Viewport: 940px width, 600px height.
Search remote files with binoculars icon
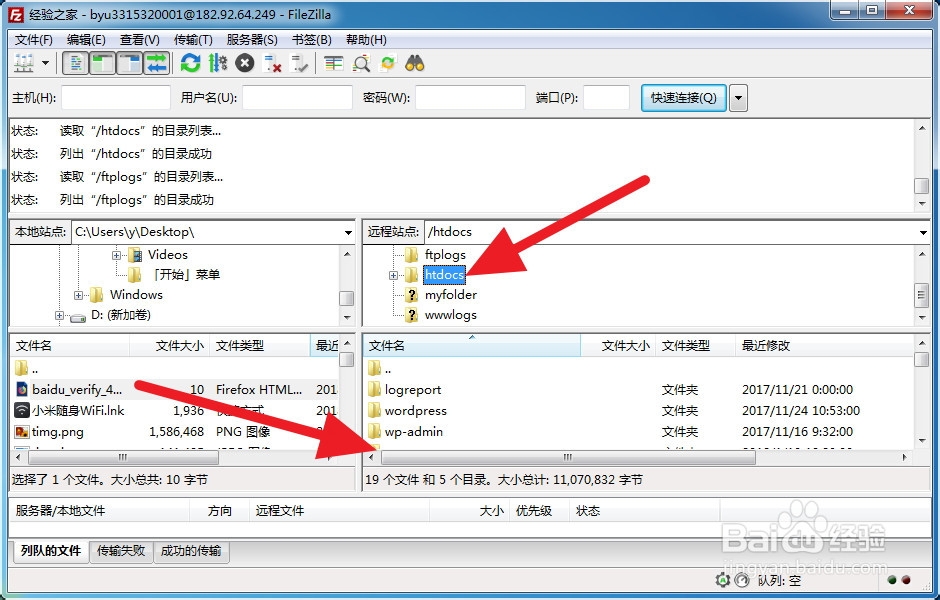tap(415, 63)
